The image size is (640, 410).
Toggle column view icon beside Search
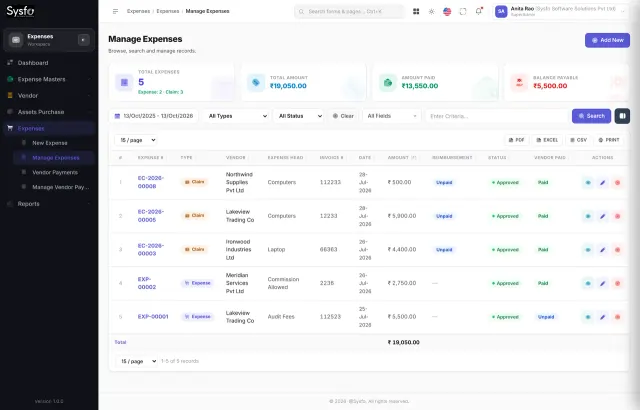[622, 116]
